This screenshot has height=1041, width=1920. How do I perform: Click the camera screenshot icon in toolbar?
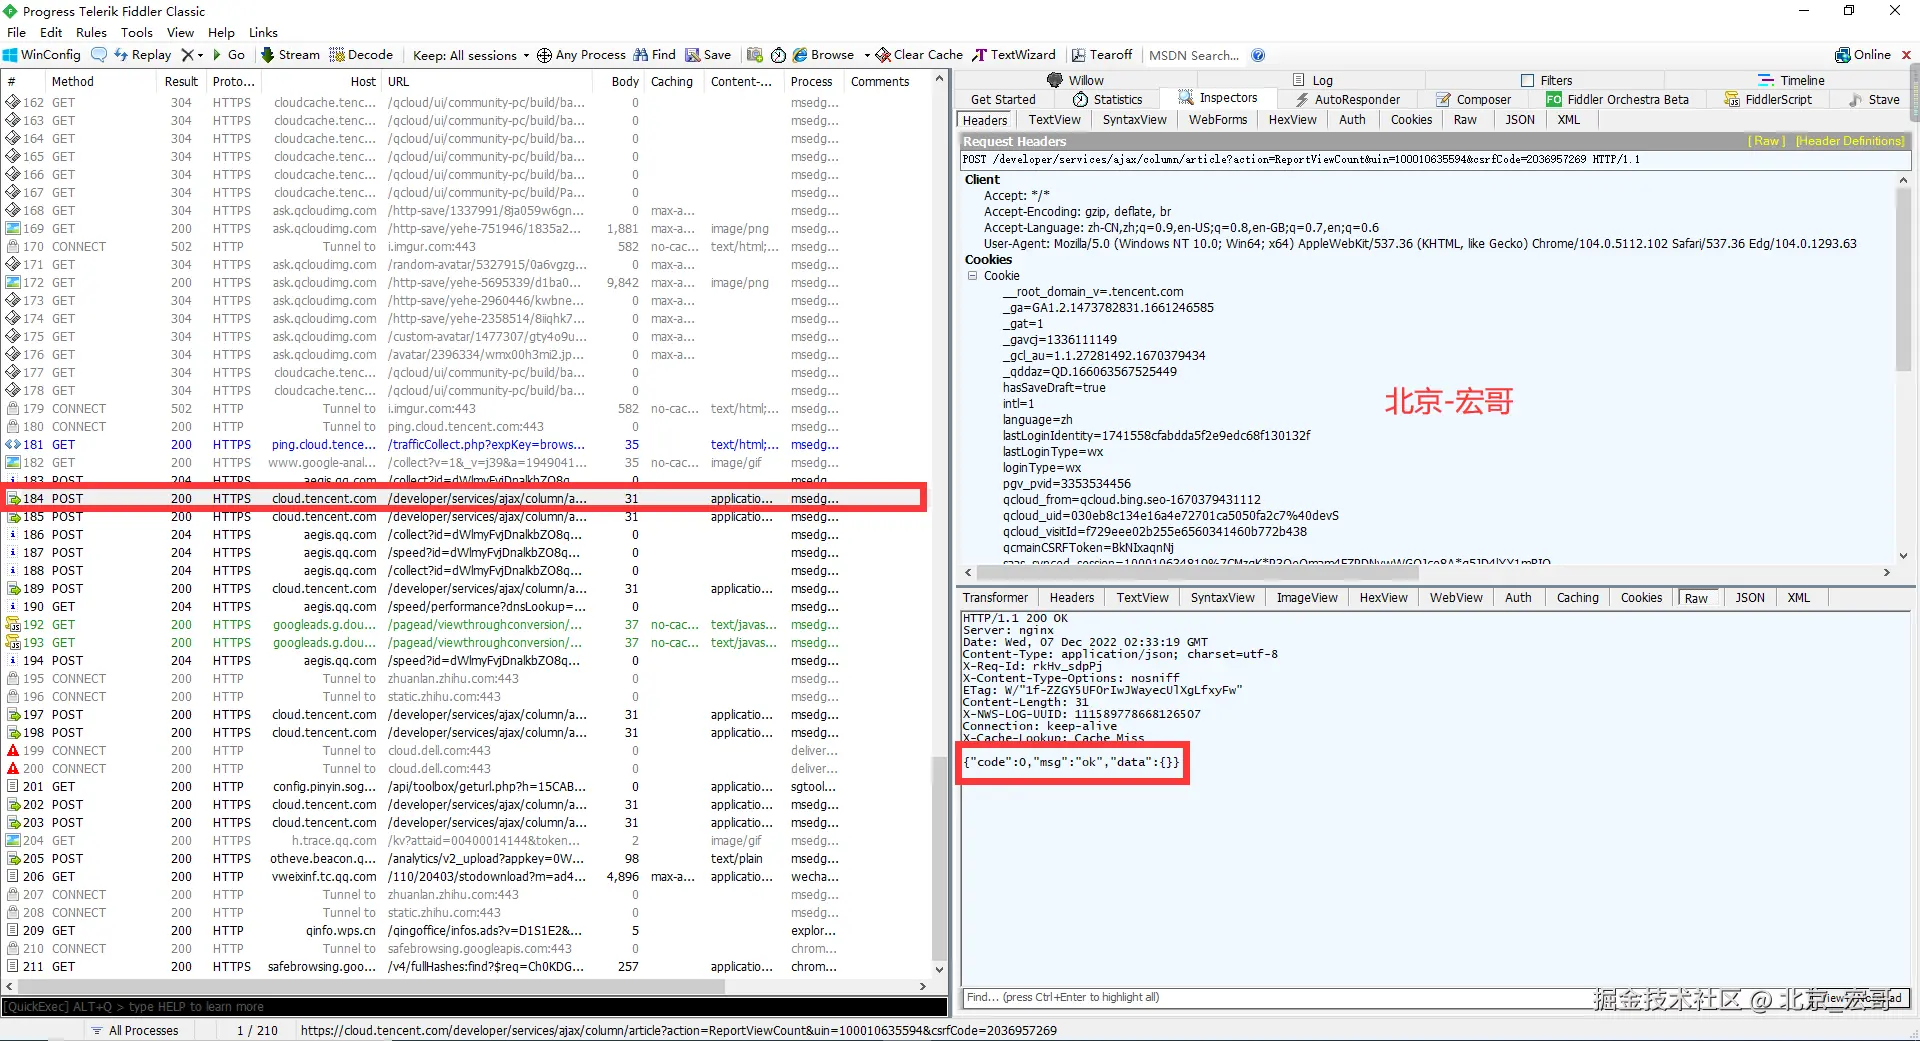pos(755,55)
